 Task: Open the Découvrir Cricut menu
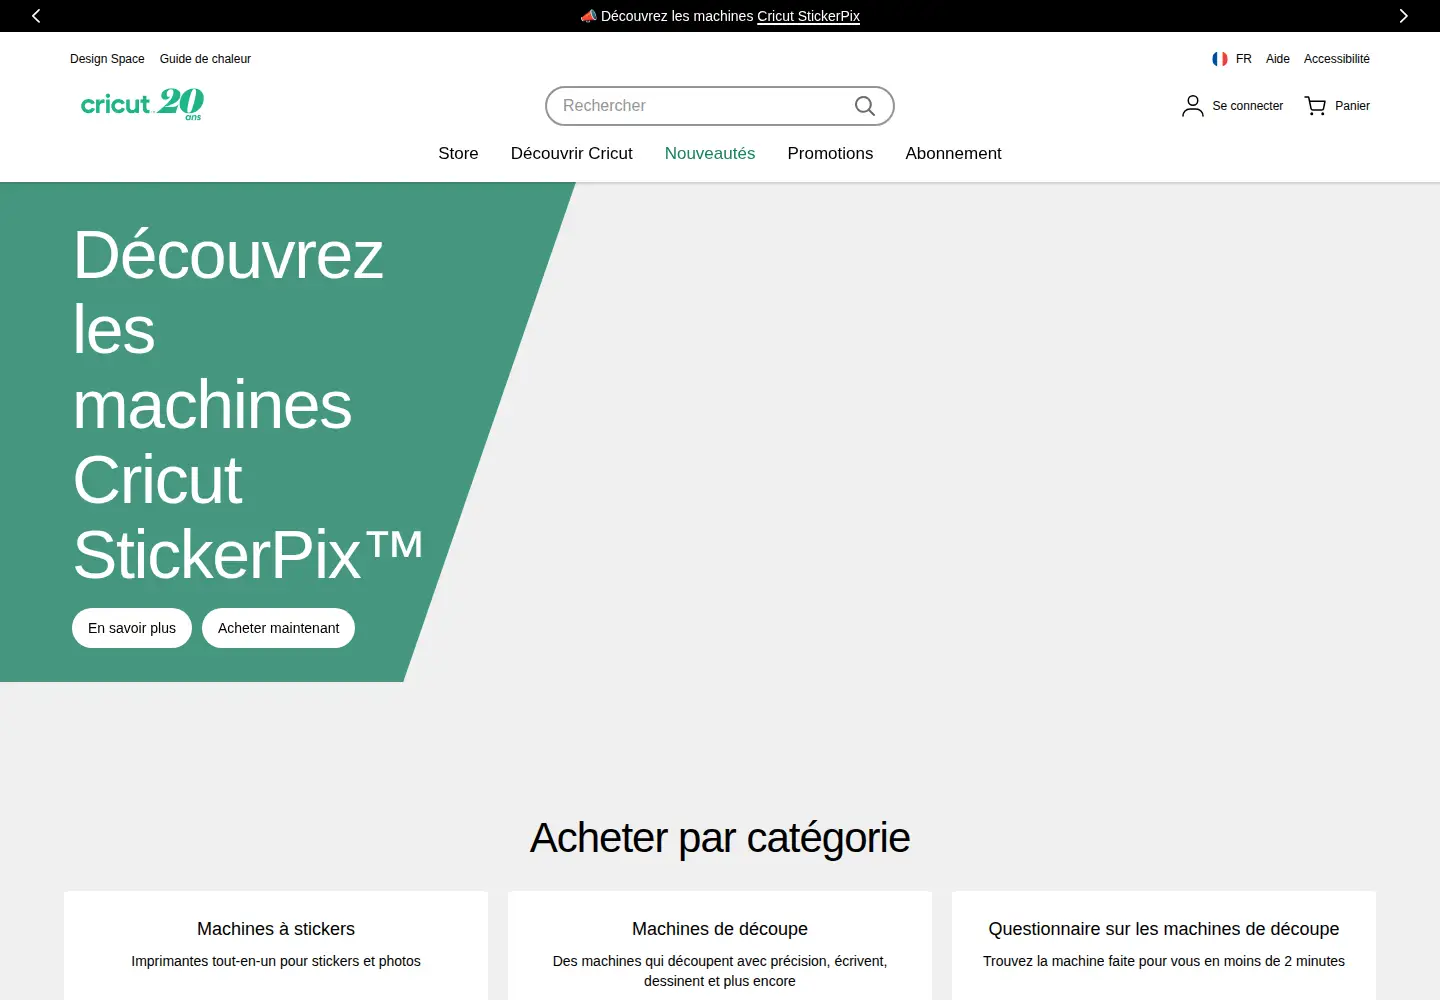pyautogui.click(x=572, y=153)
